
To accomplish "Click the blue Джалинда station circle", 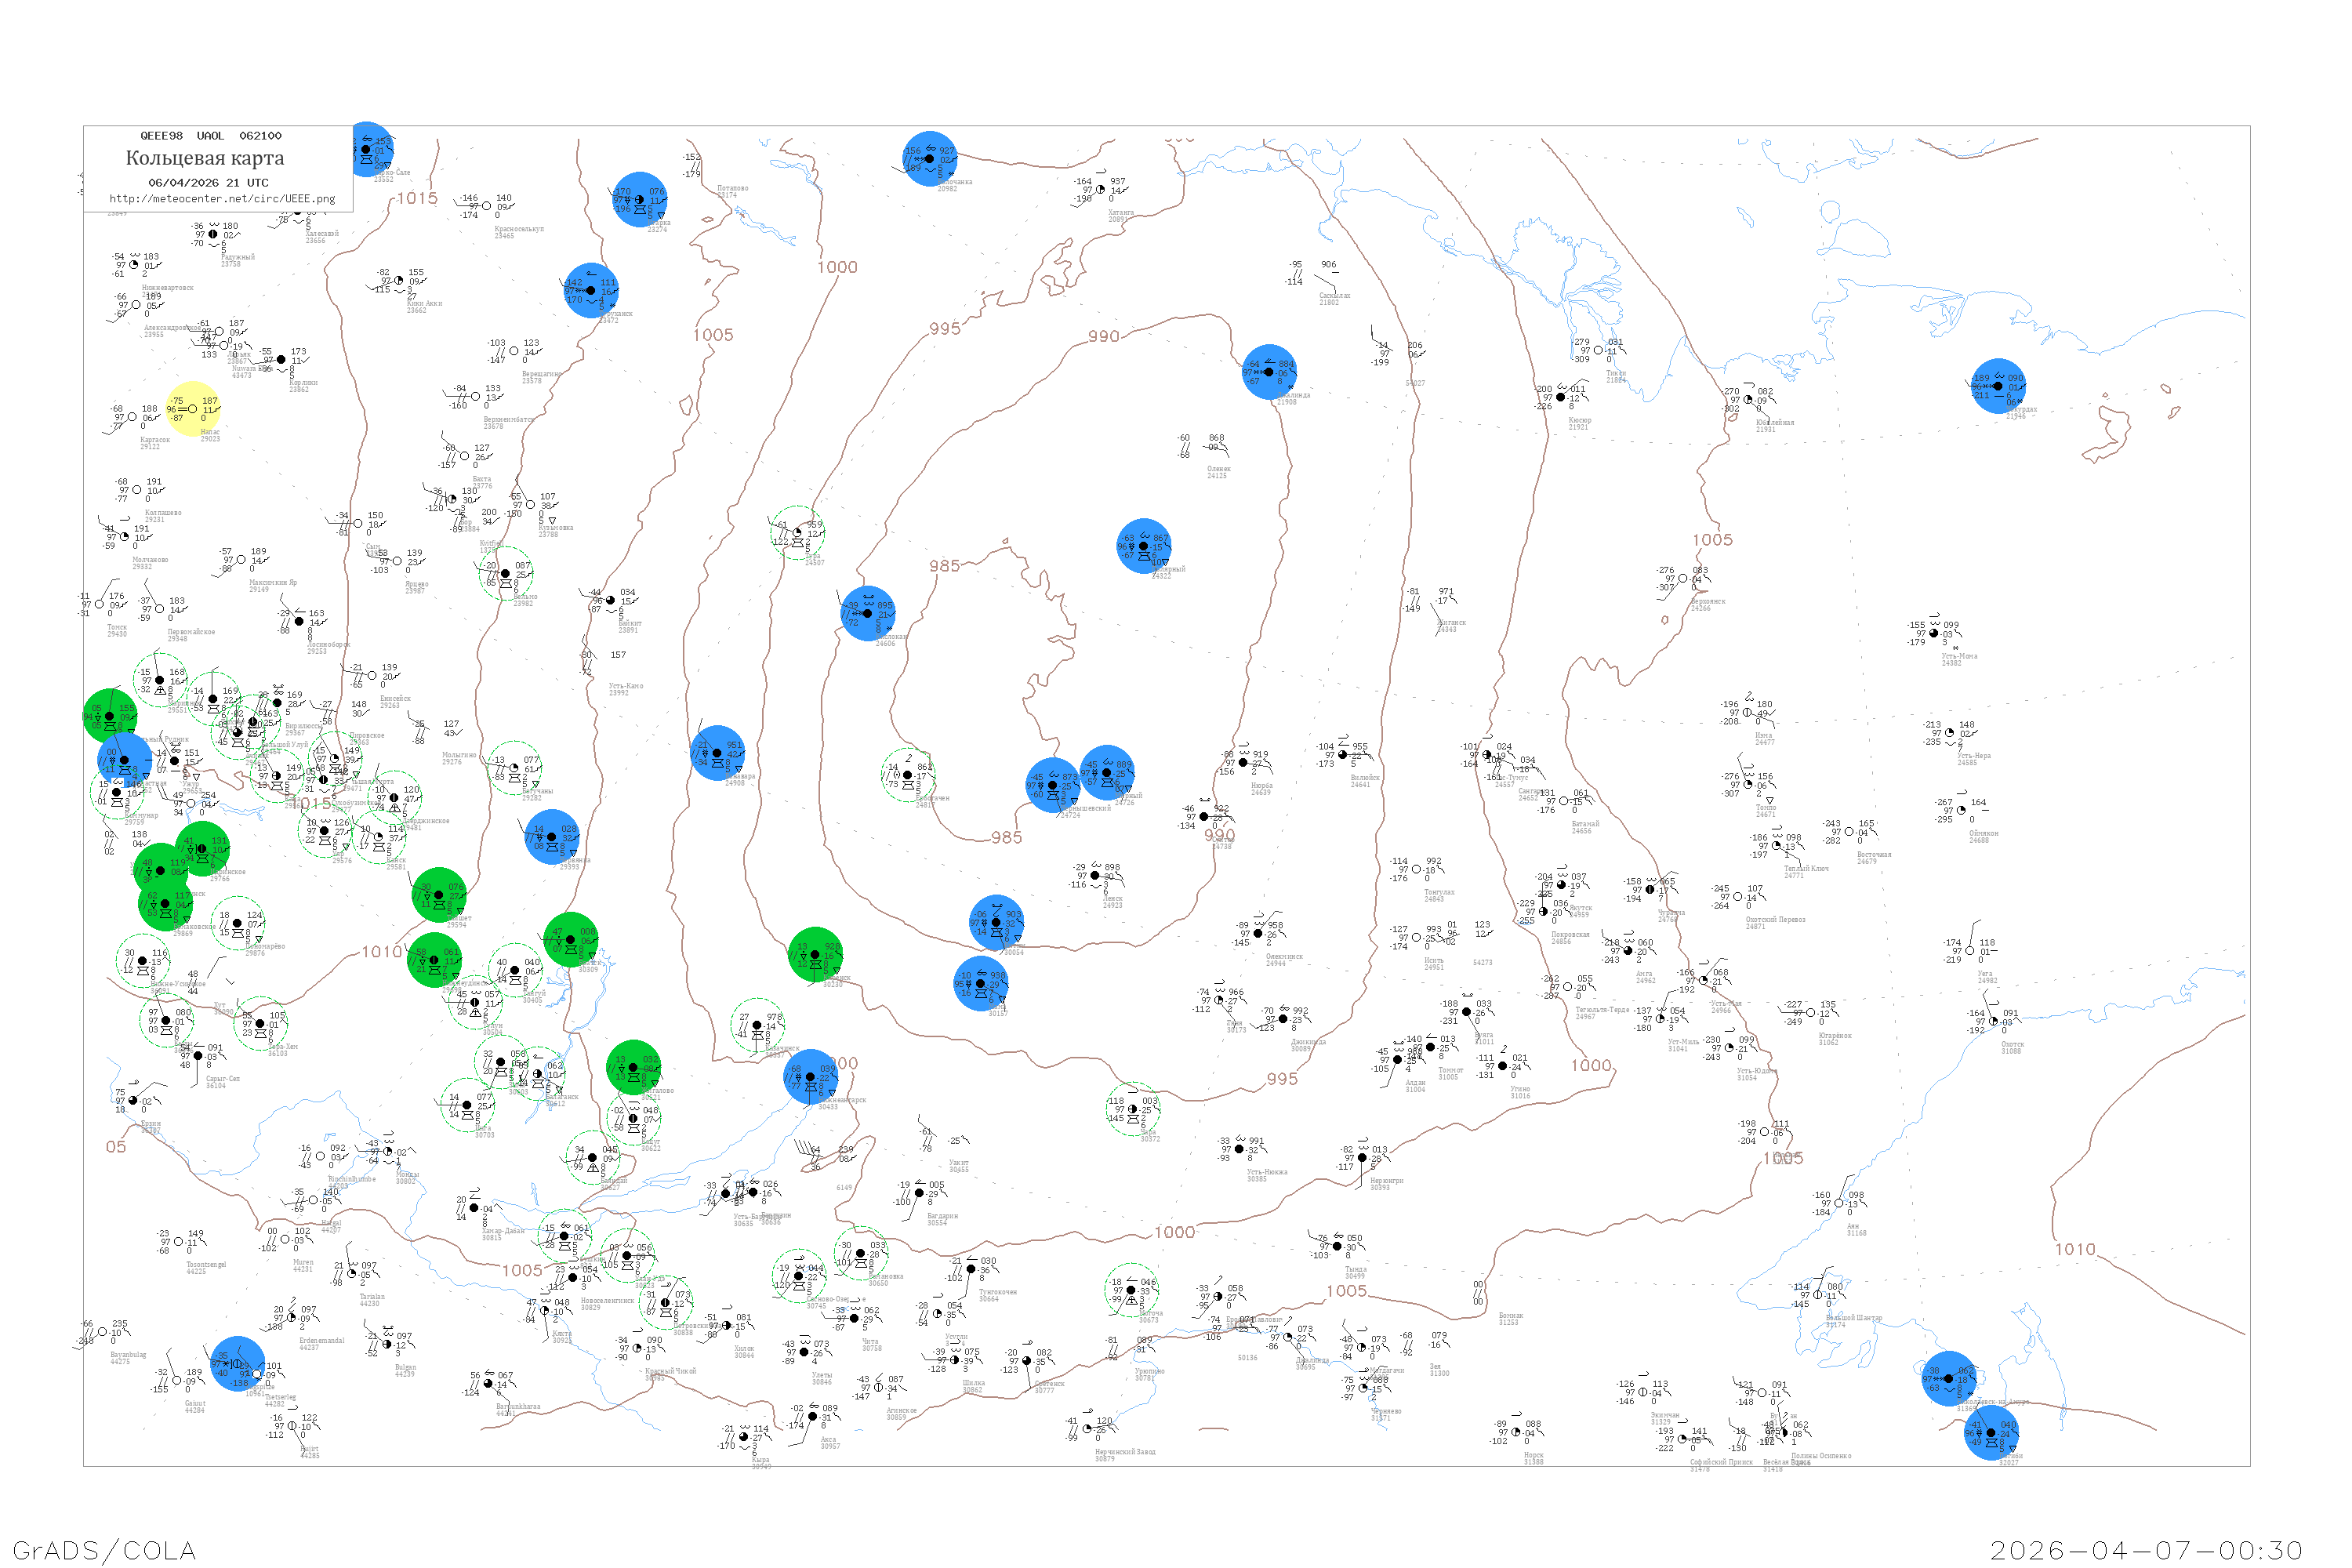I will 1269,372.
